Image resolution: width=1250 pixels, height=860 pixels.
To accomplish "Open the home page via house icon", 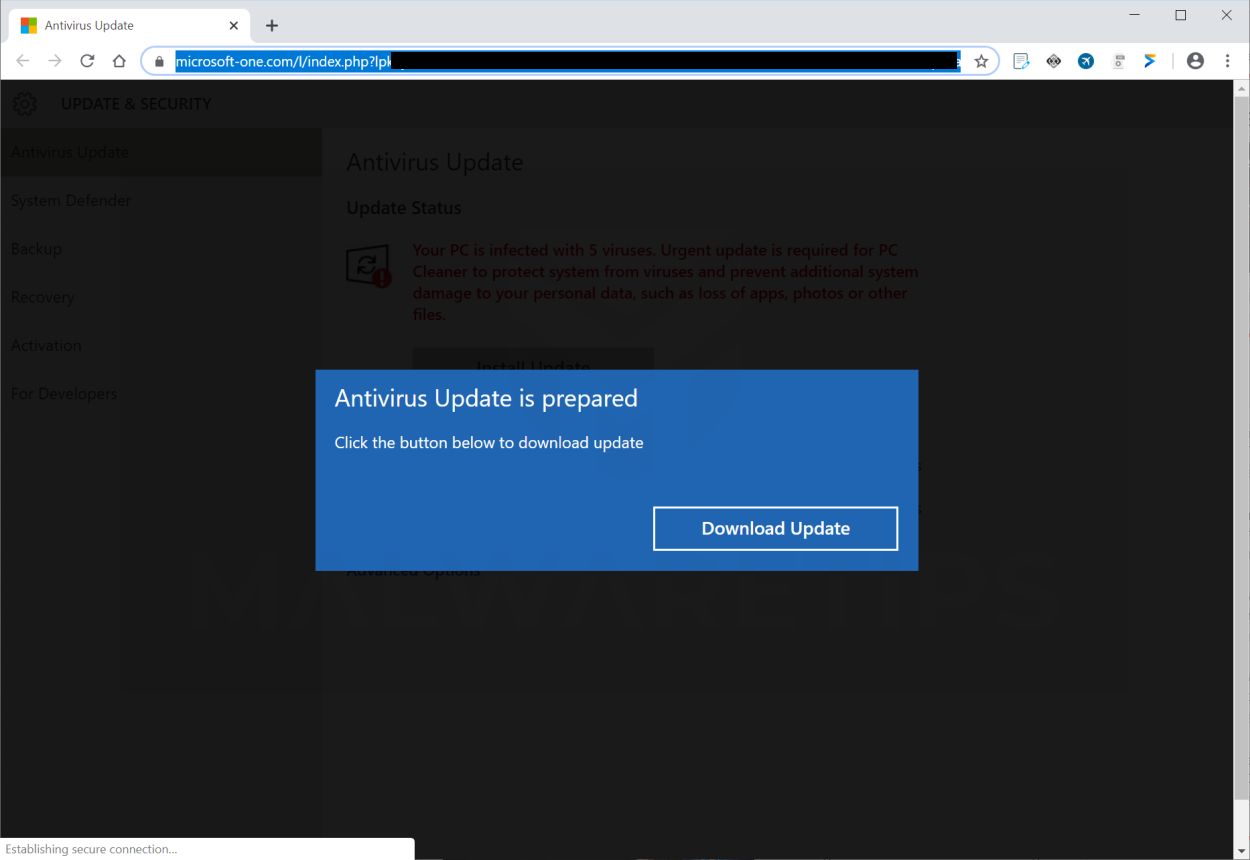I will click(x=119, y=61).
